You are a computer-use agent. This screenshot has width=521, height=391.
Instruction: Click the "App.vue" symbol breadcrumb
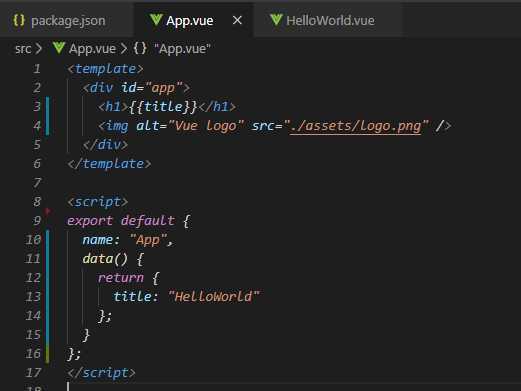(x=182, y=49)
